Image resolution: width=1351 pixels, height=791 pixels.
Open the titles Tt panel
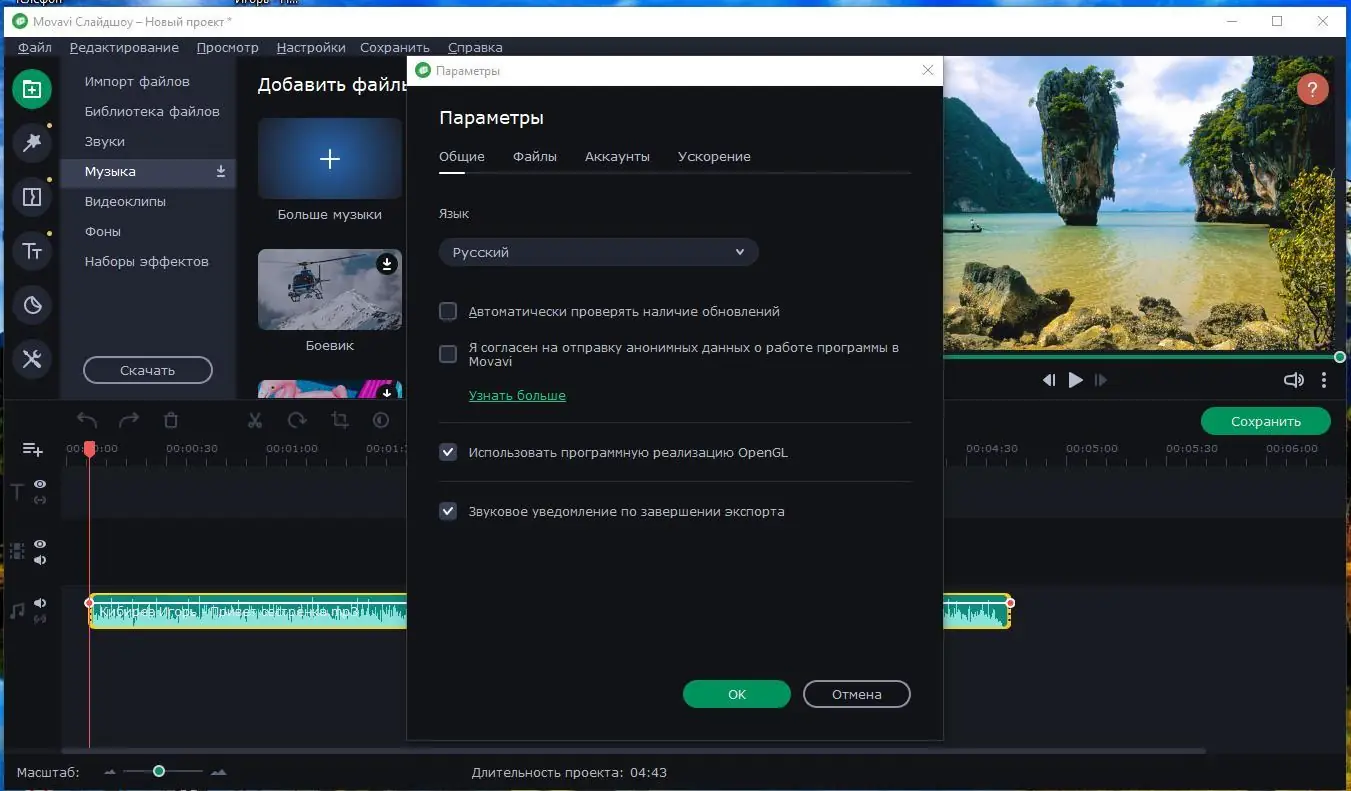point(32,251)
